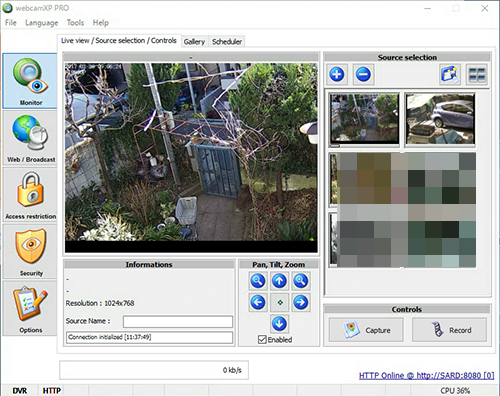Image resolution: width=500 pixels, height=396 pixels.
Task: Click the CPU 36% status text
Action: (x=455, y=391)
